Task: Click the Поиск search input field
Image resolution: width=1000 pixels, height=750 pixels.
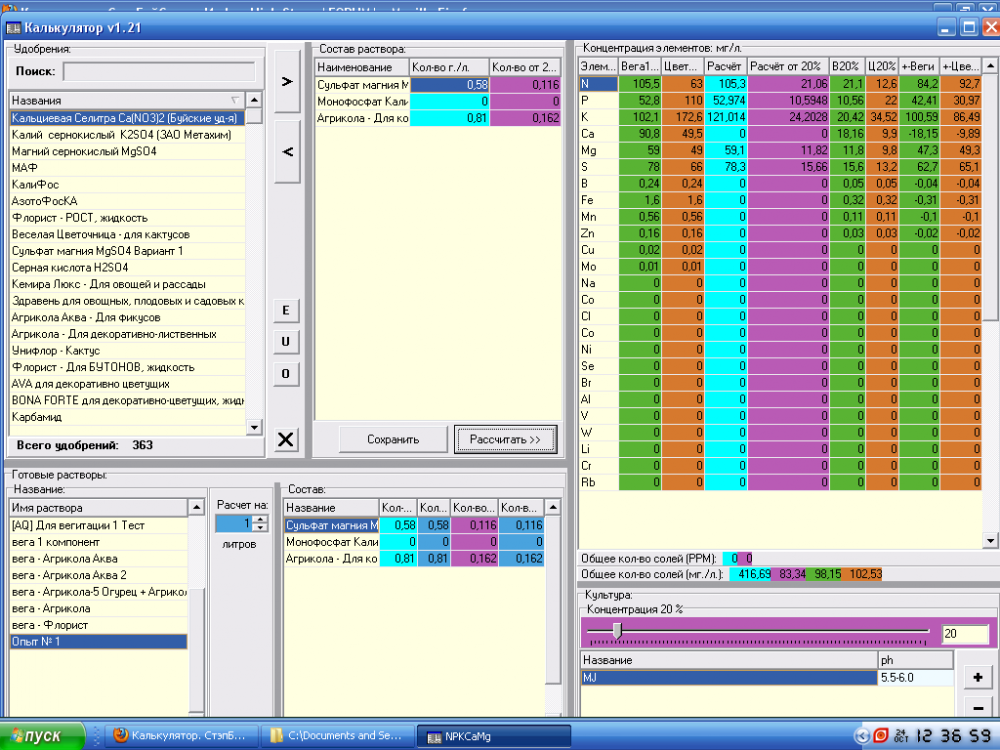Action: [x=159, y=71]
